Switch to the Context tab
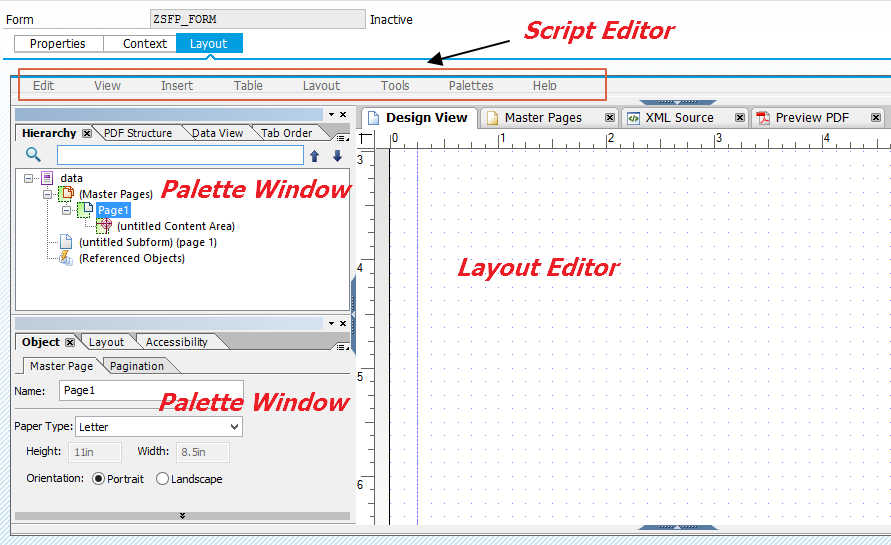Viewport: 891px width, 545px height. tap(140, 44)
